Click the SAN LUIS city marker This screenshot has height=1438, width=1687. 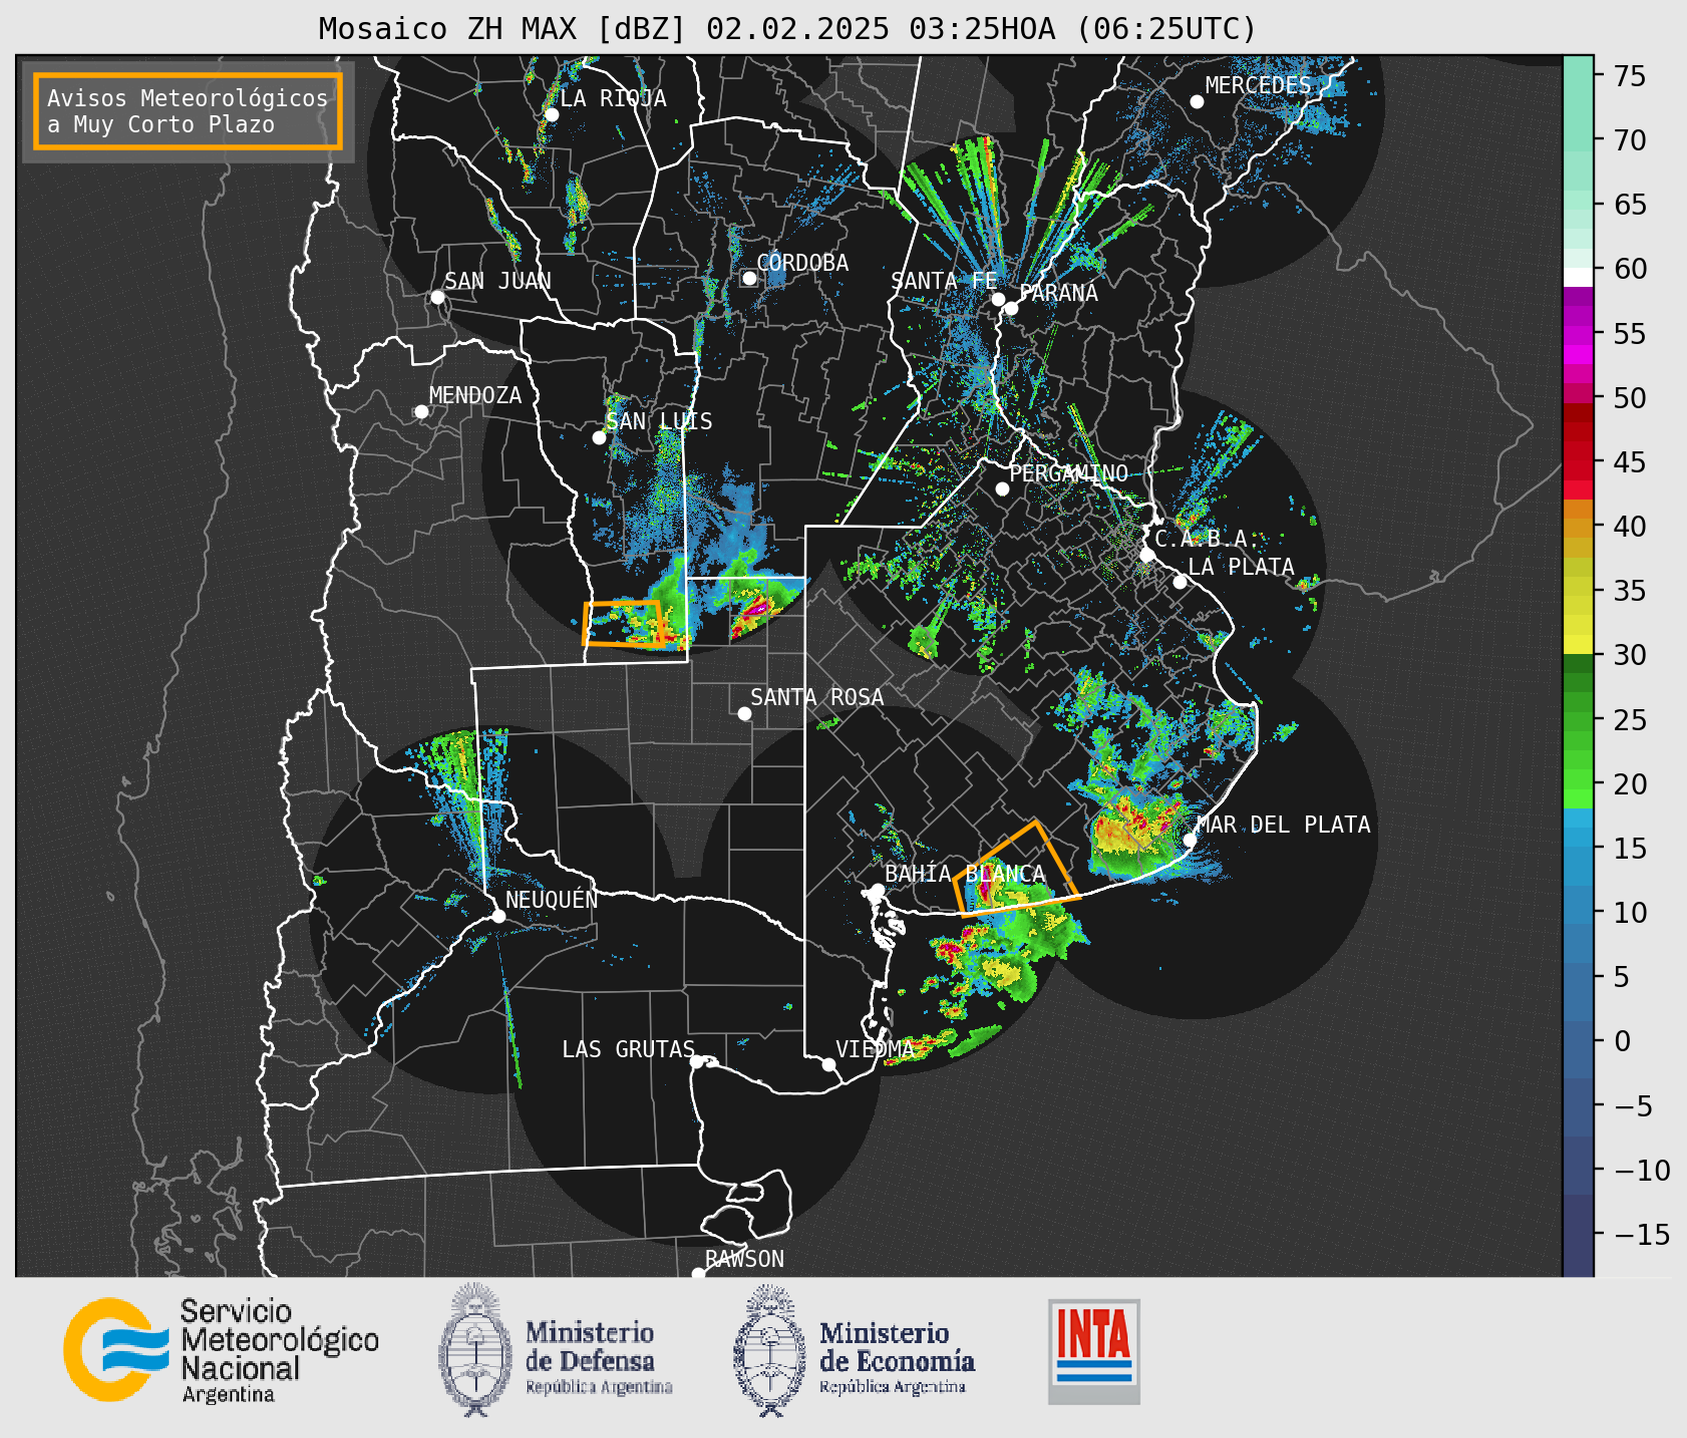click(599, 437)
